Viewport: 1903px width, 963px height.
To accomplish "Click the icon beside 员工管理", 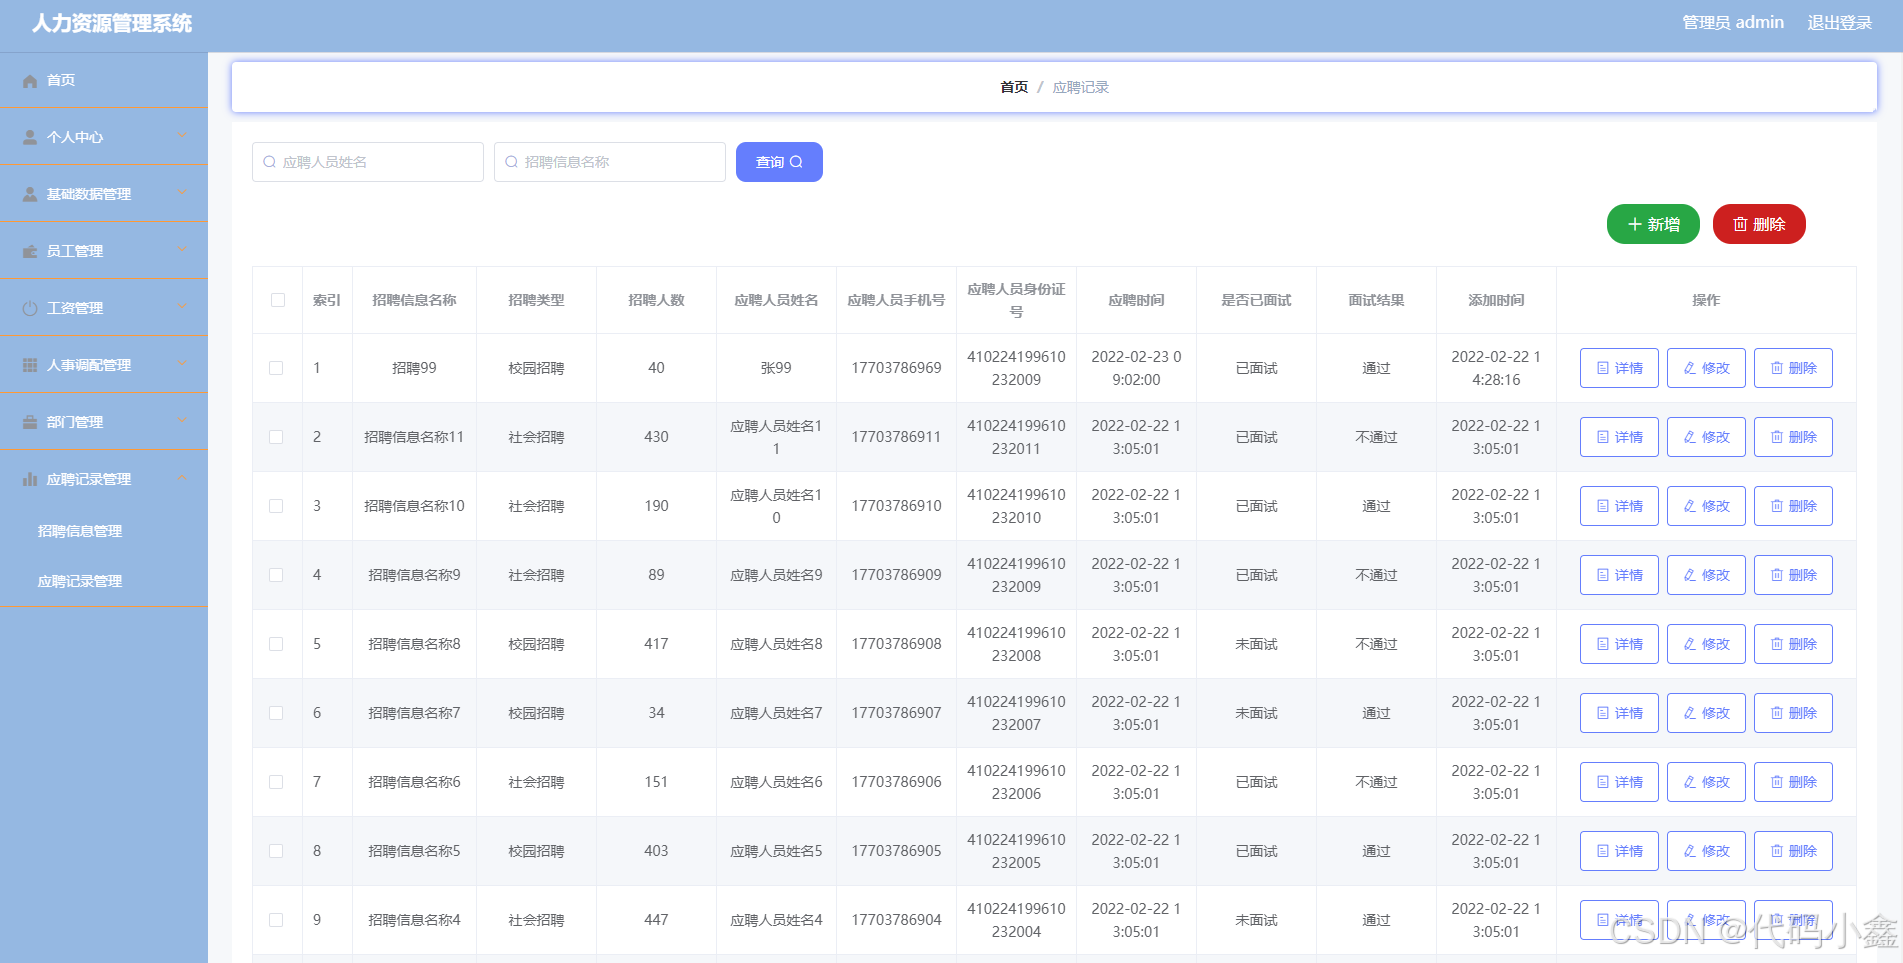I will coord(30,252).
